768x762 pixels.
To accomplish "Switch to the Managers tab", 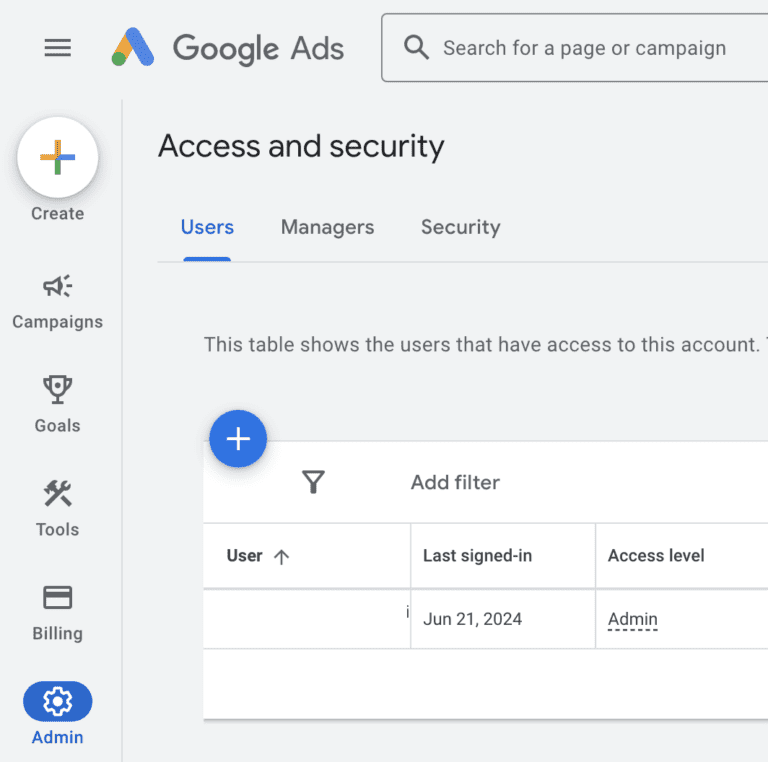I will 327,227.
